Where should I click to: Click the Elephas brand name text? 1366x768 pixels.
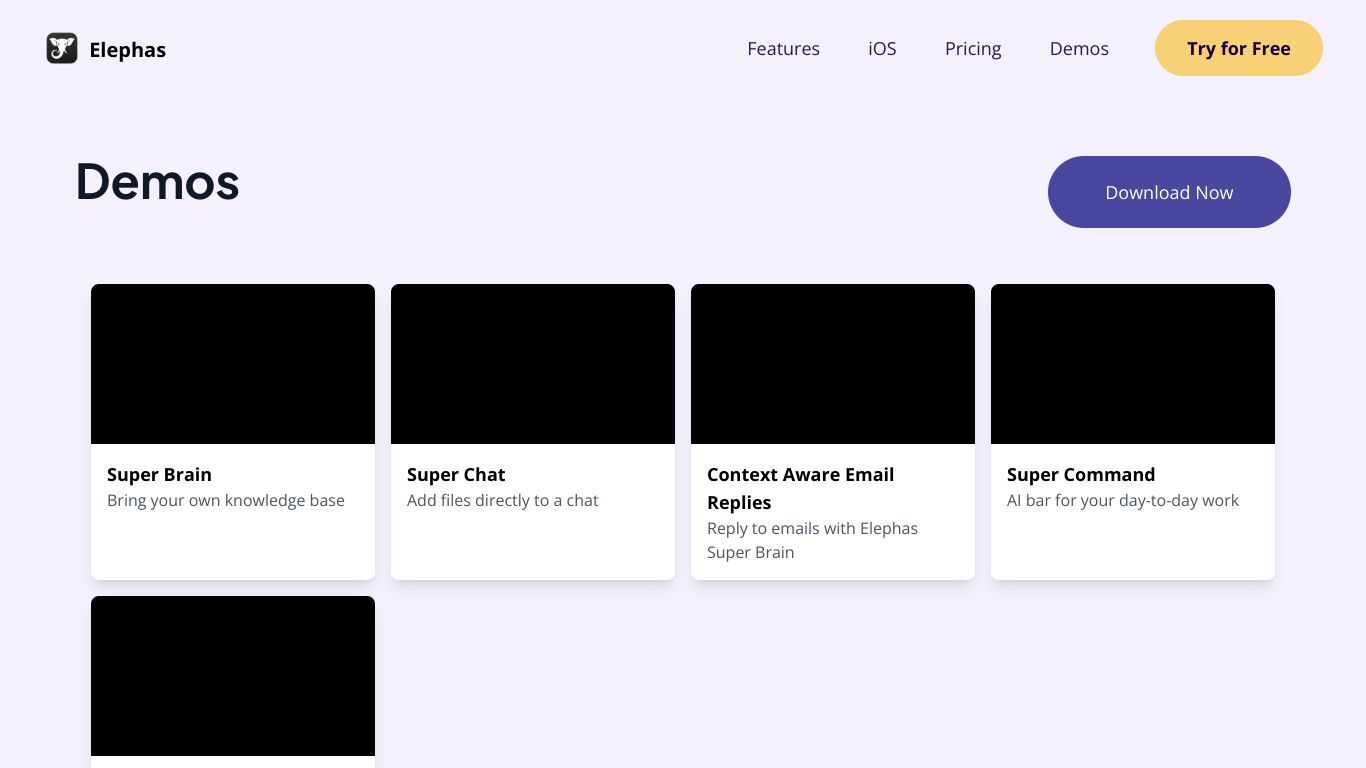(127, 49)
